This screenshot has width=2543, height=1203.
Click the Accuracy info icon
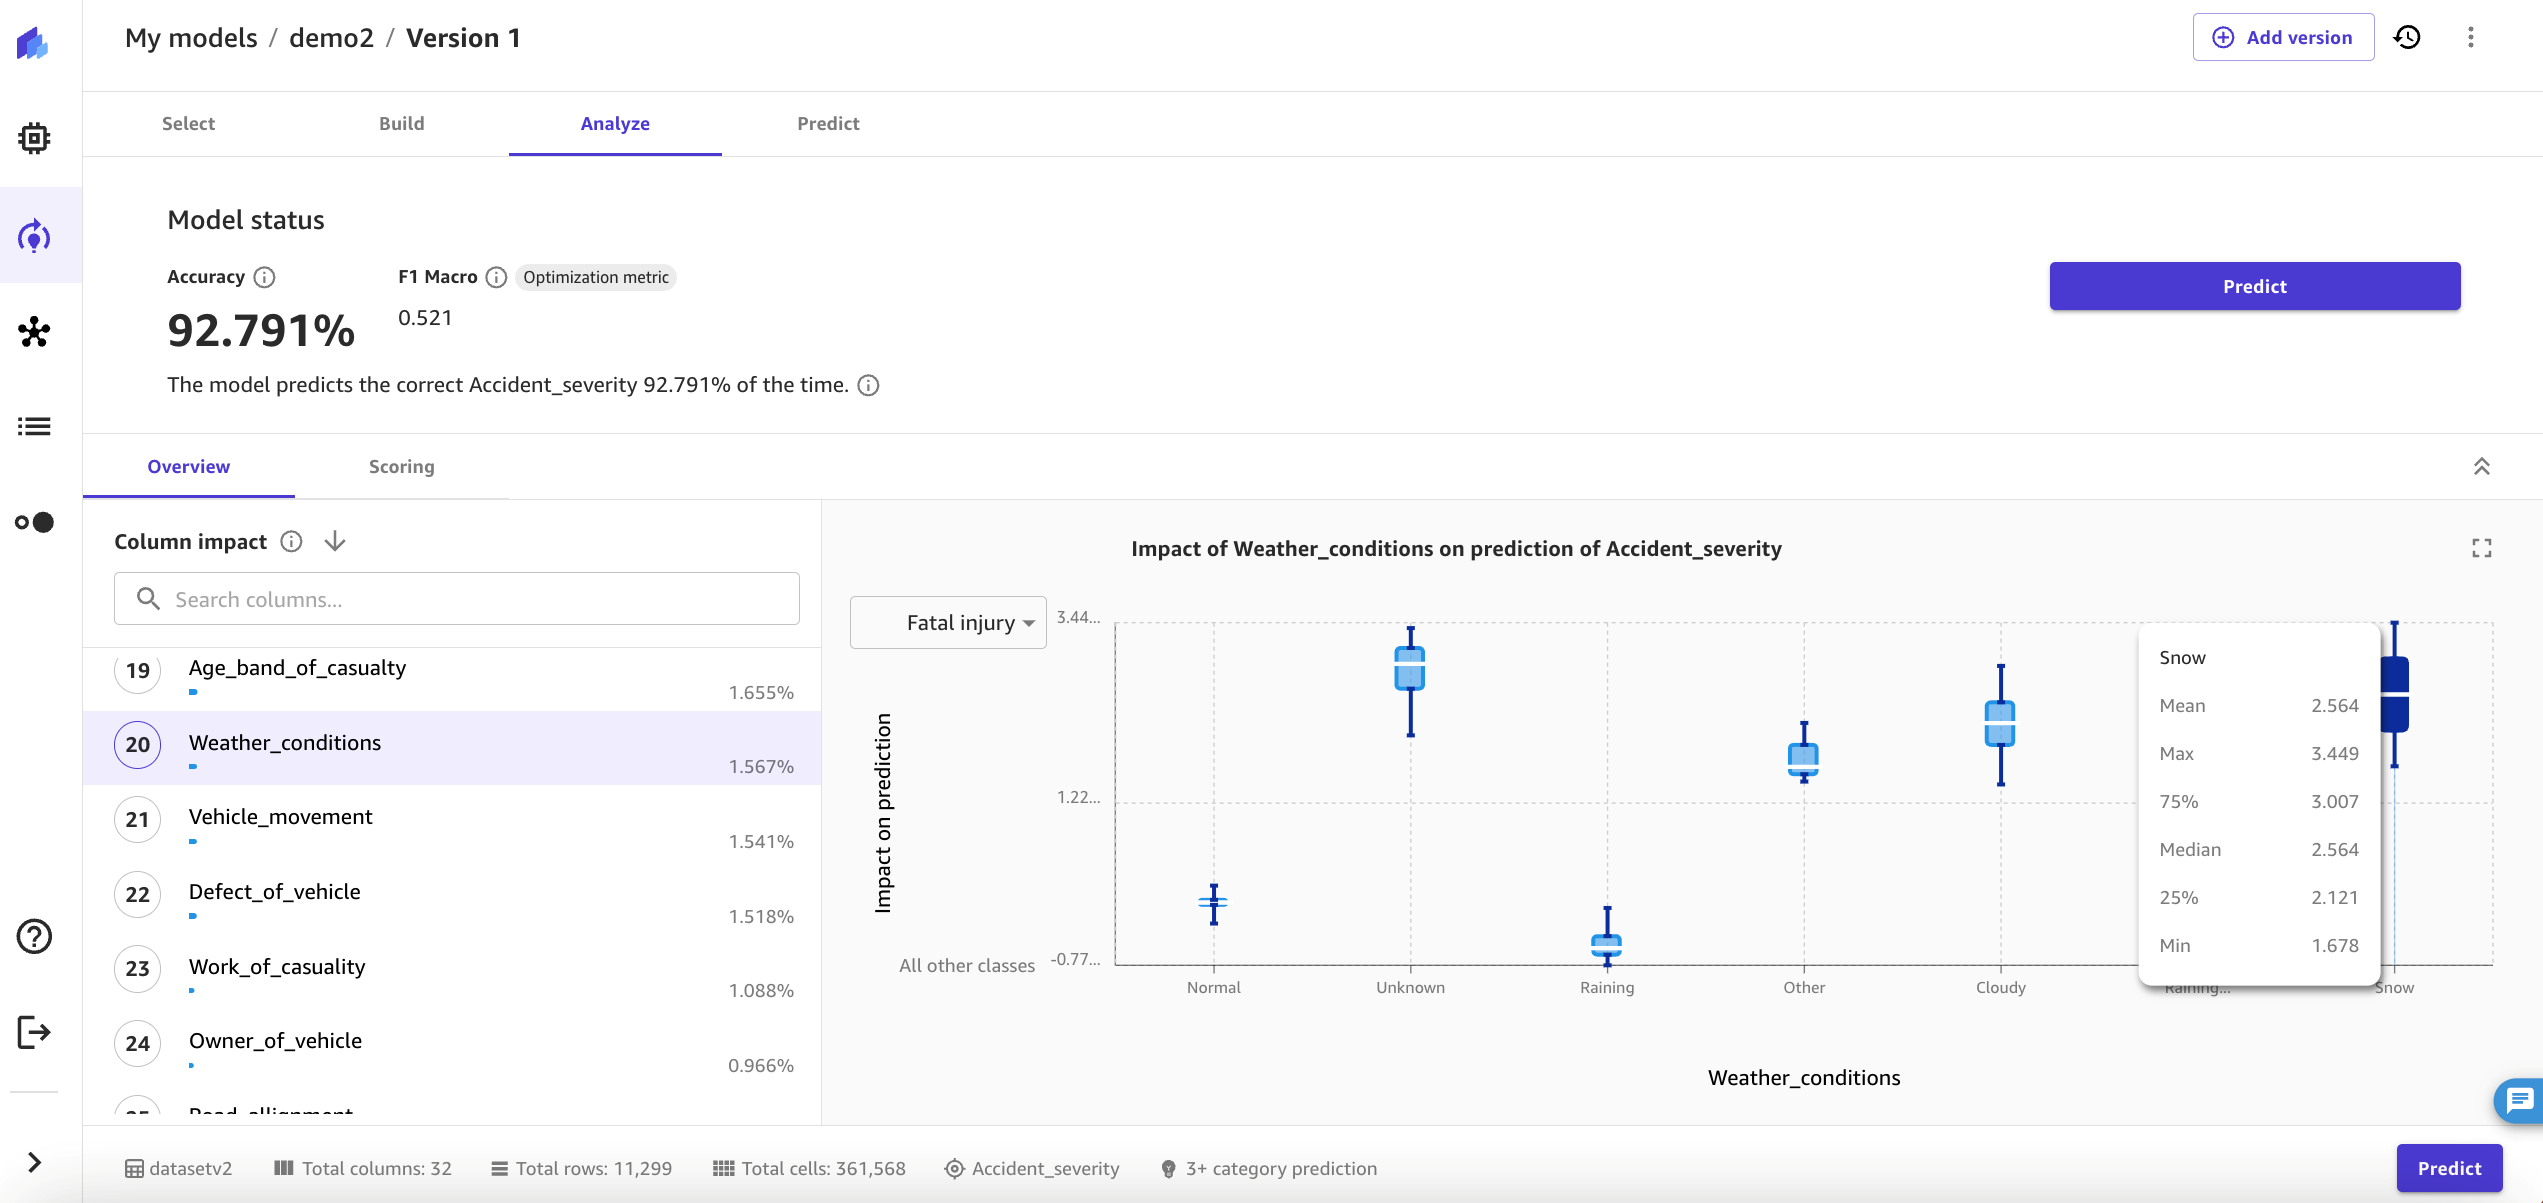click(264, 277)
